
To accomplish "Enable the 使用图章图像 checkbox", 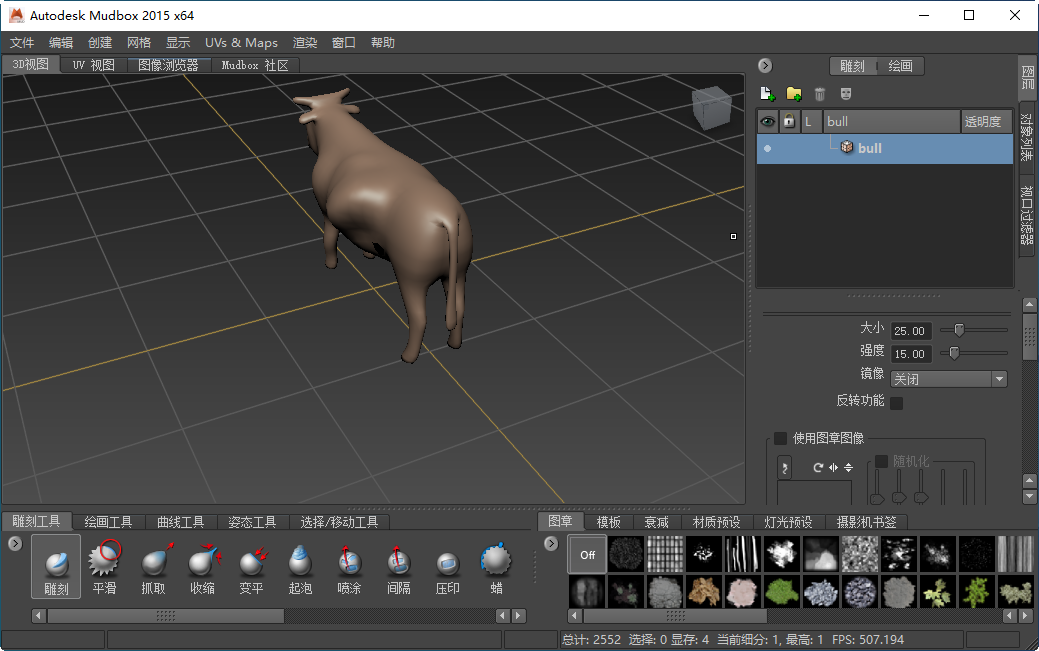I will pyautogui.click(x=781, y=438).
